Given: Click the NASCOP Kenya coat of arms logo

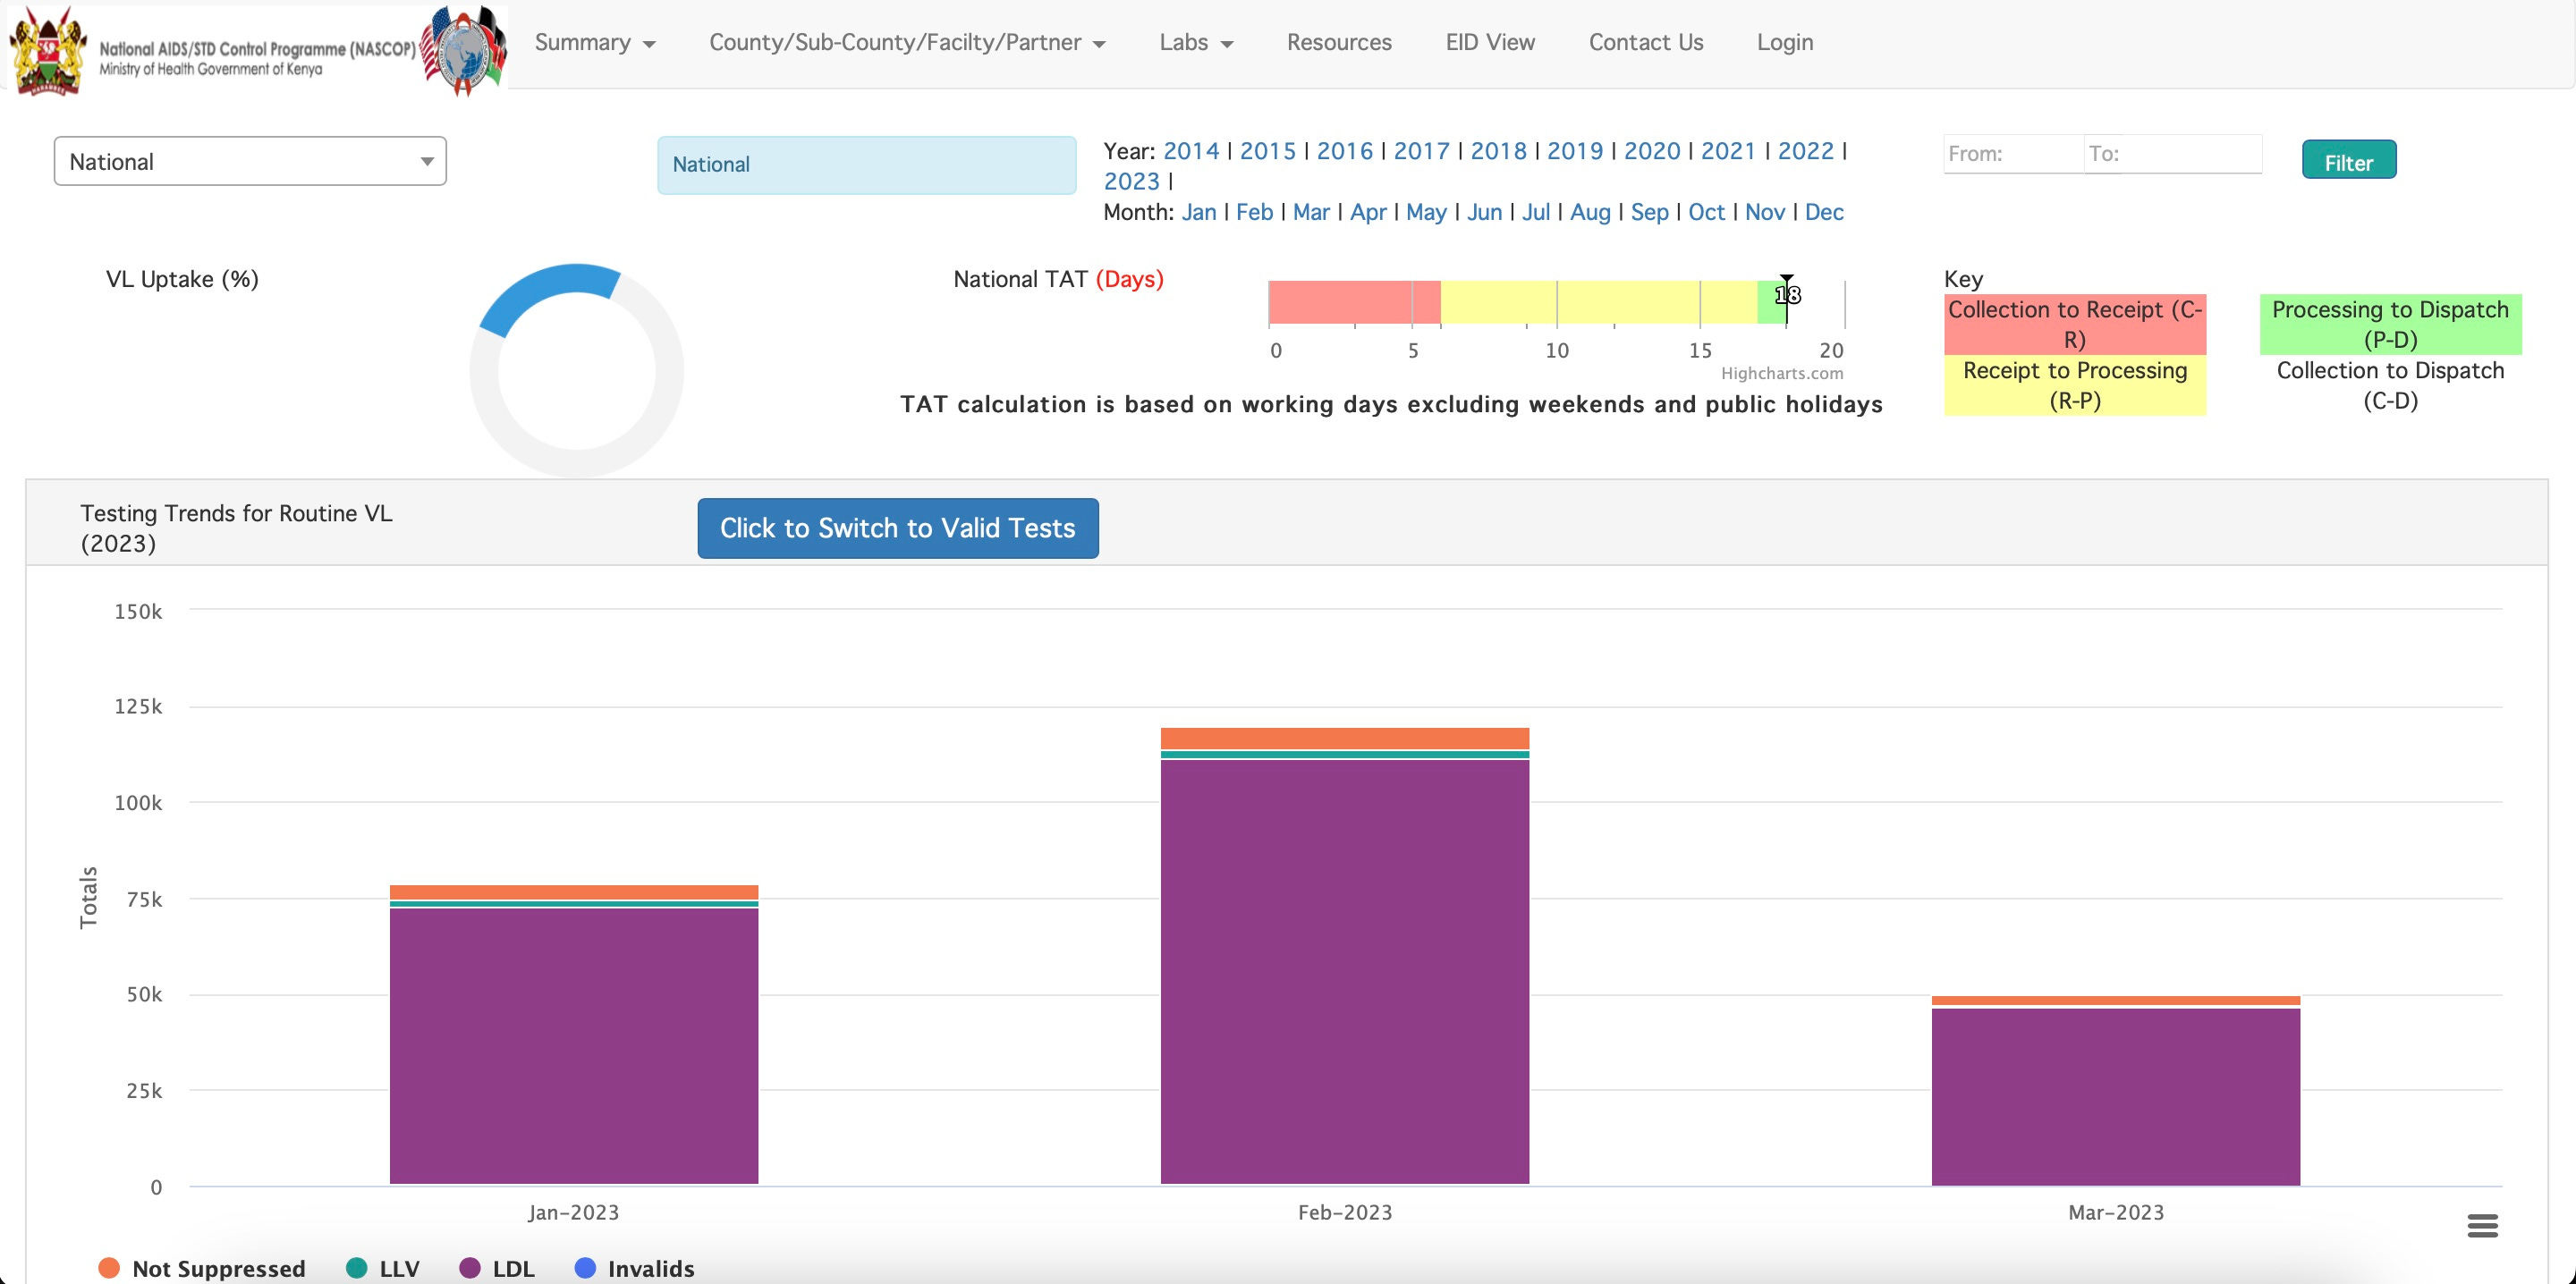Looking at the screenshot, I should [x=47, y=50].
